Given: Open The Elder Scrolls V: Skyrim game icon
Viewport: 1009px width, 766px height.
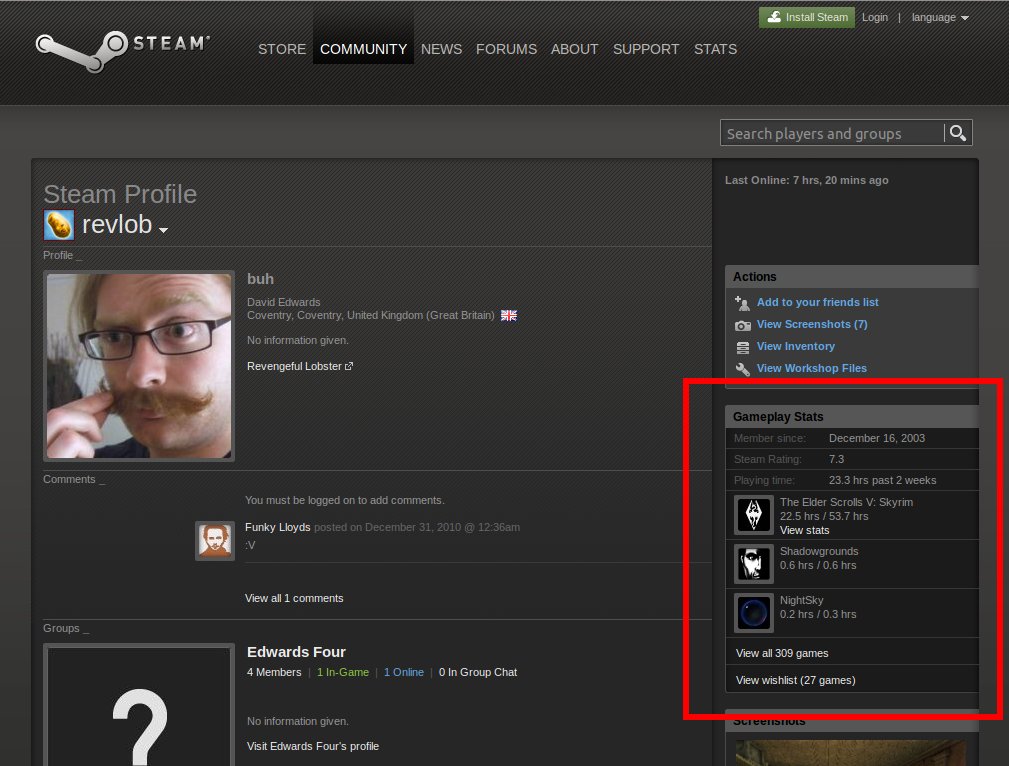Looking at the screenshot, I should click(753, 515).
